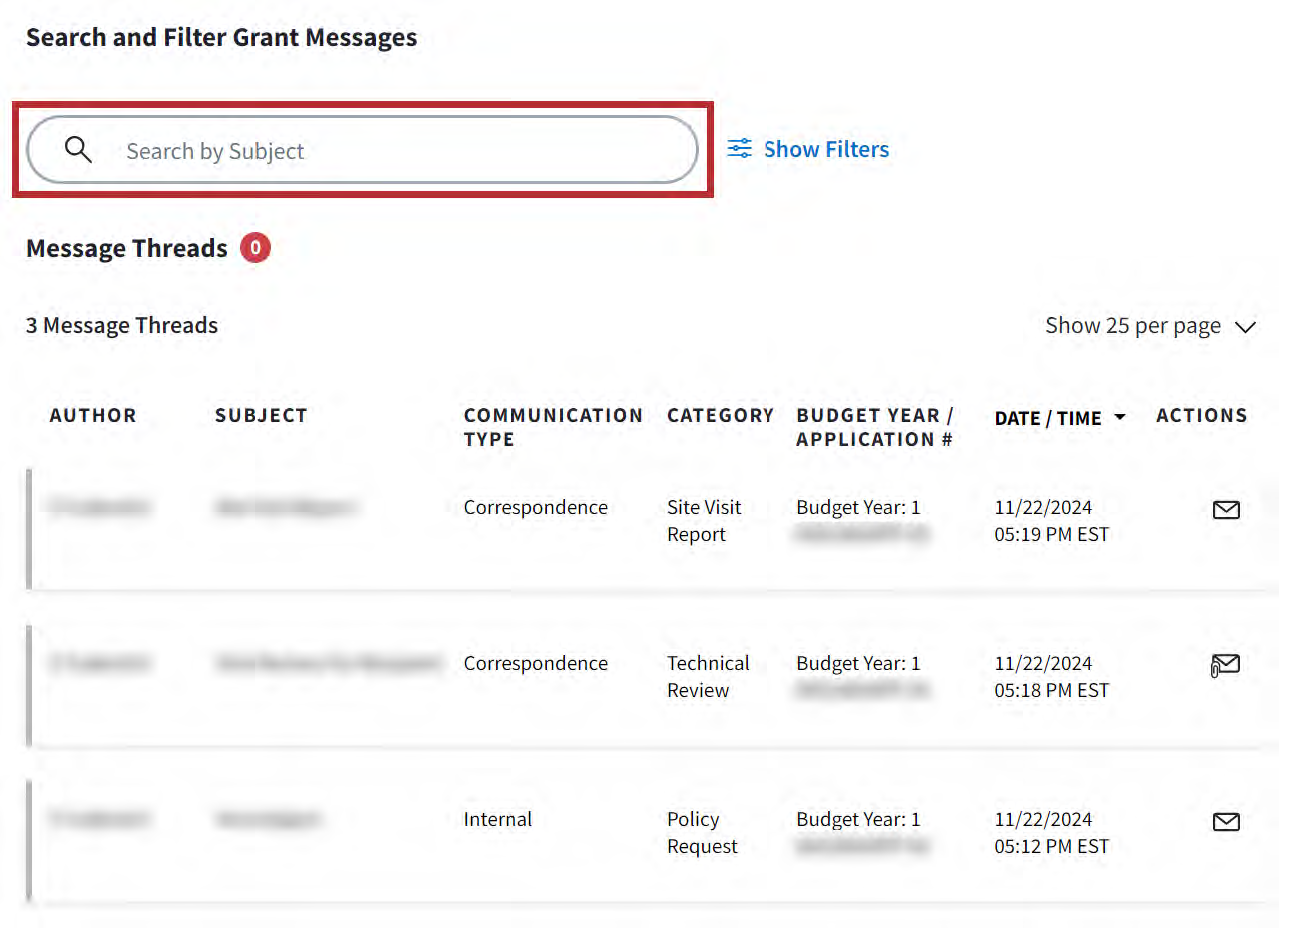Viewport: 1295px width, 928px height.
Task: Open the blurred subject of the Policy Request thread
Action: click(x=267, y=820)
